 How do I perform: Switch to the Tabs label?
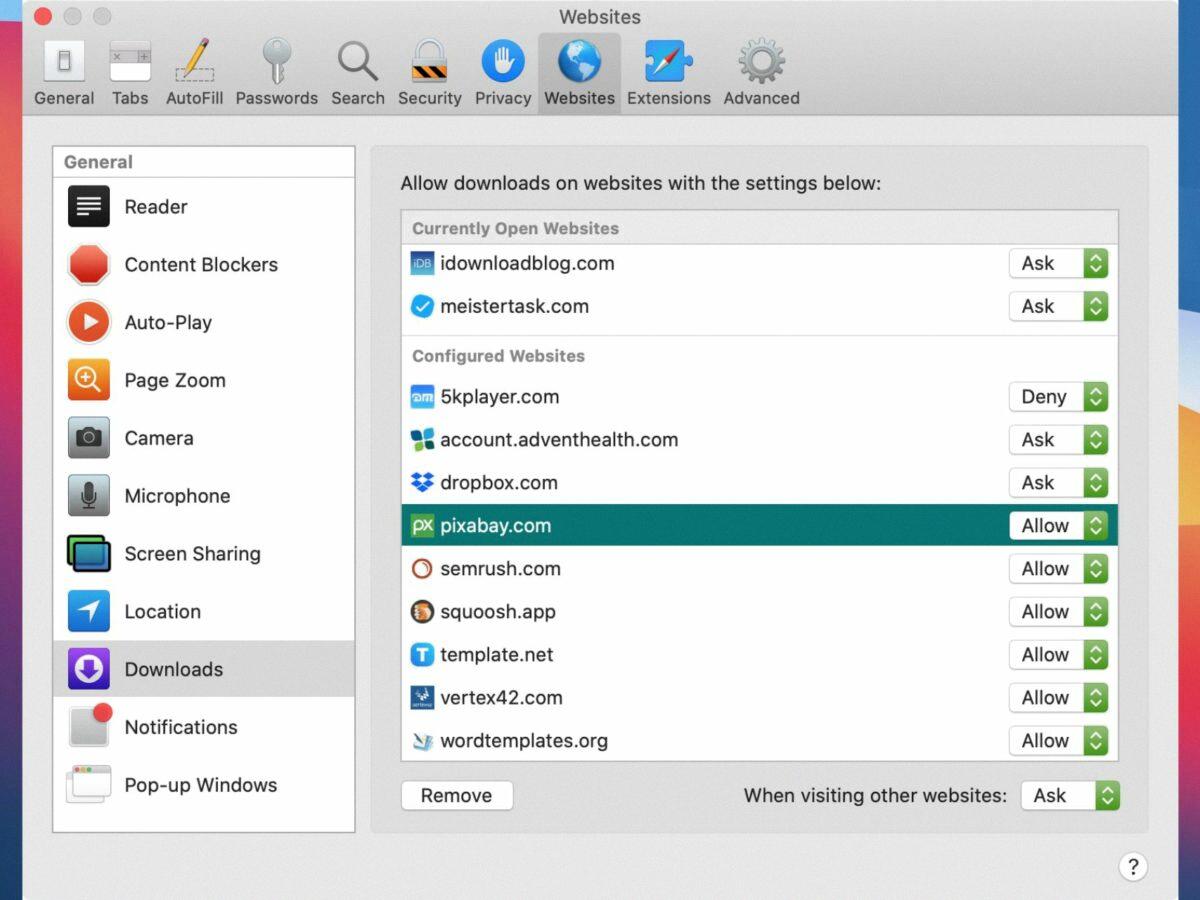click(130, 98)
